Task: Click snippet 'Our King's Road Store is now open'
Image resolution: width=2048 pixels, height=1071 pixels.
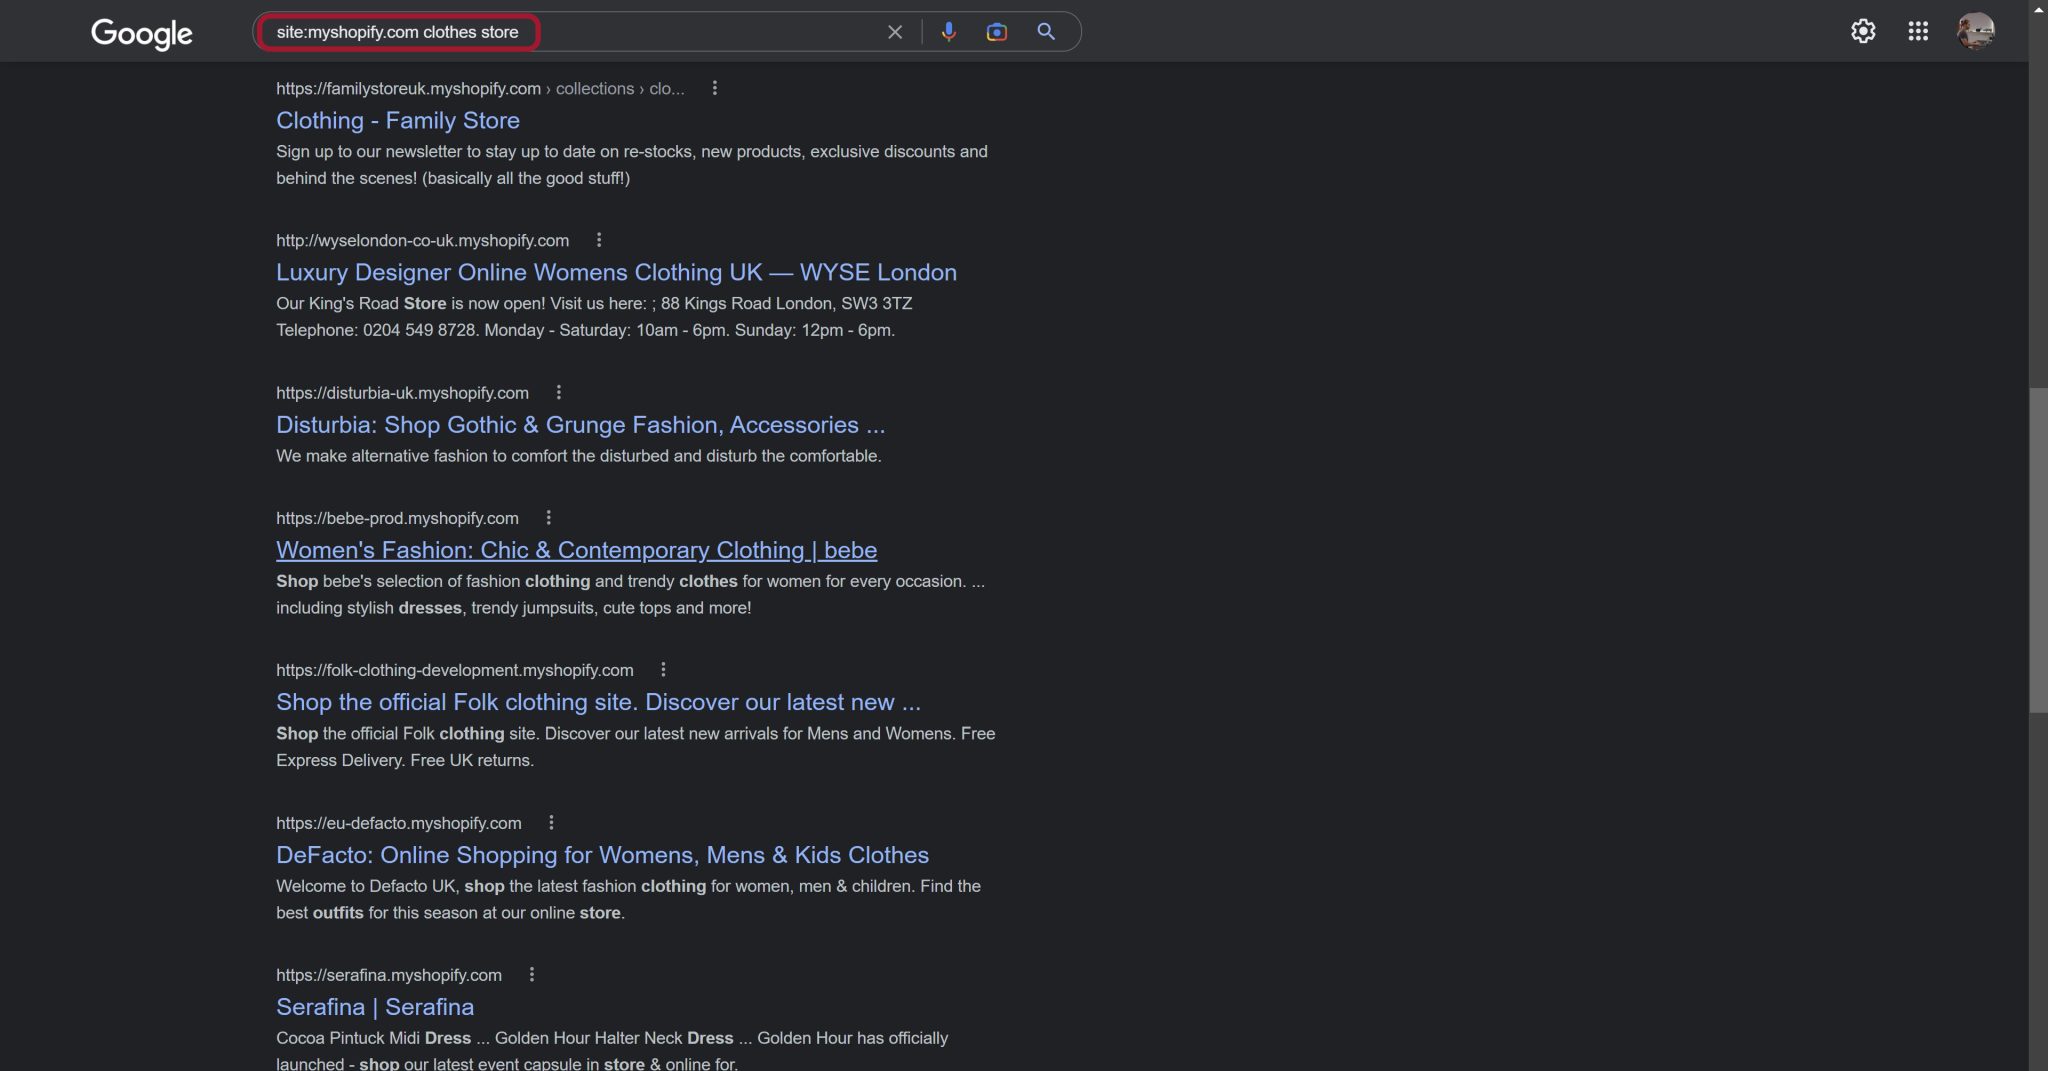Action: (x=594, y=317)
